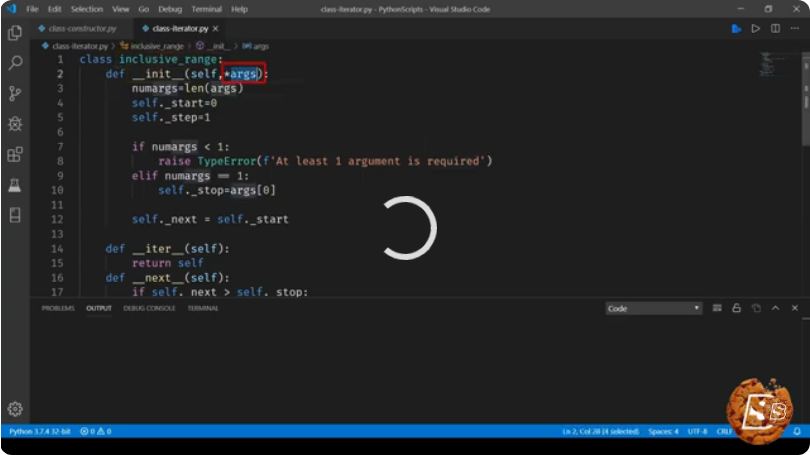Open the Explorer view in activity bar
Viewport: 810px width, 455px height.
[15, 33]
